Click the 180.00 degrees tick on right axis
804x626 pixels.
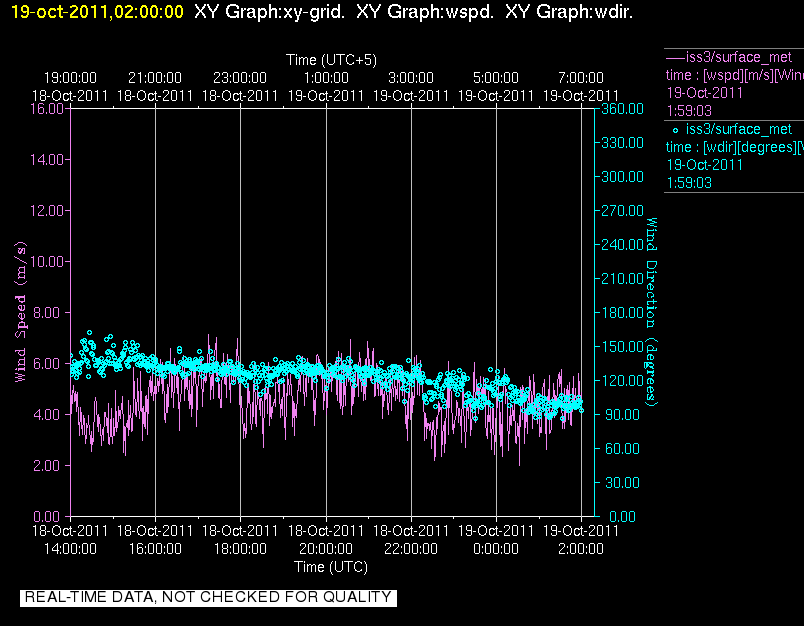click(622, 313)
